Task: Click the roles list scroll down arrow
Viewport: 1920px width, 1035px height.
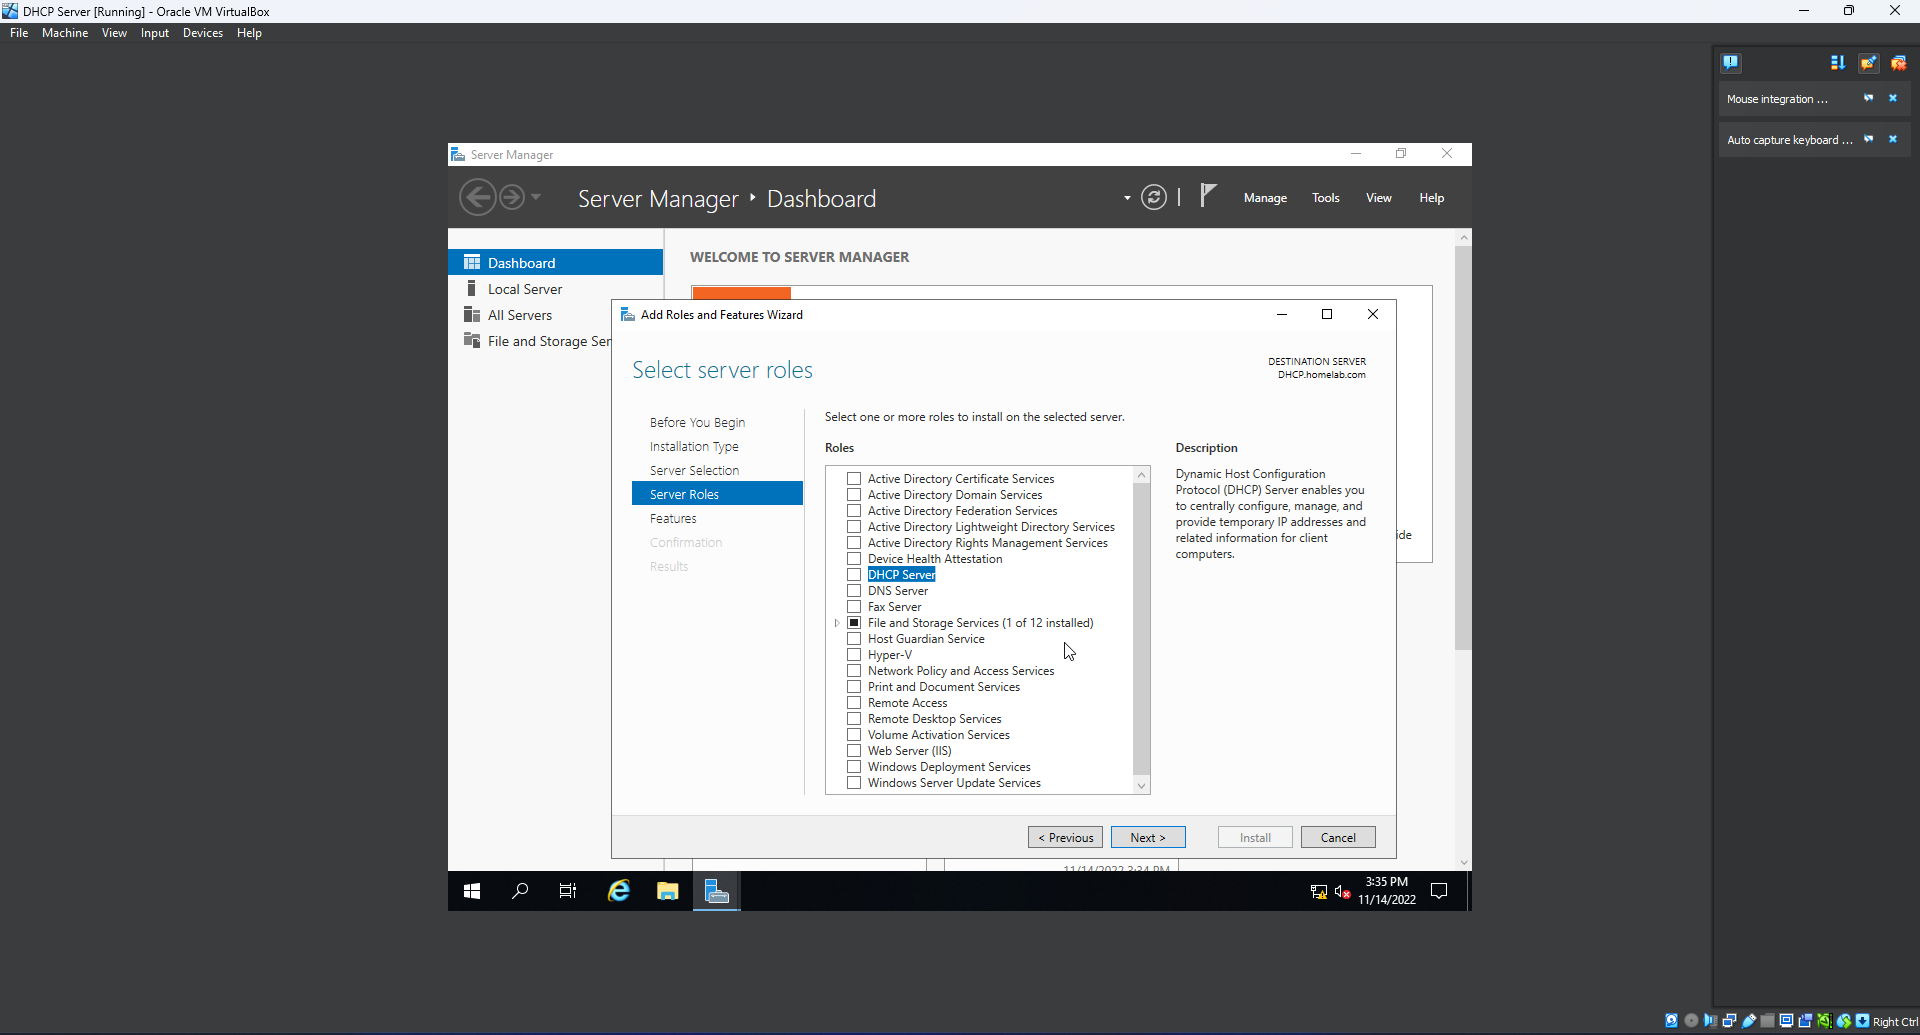Action: pos(1141,786)
